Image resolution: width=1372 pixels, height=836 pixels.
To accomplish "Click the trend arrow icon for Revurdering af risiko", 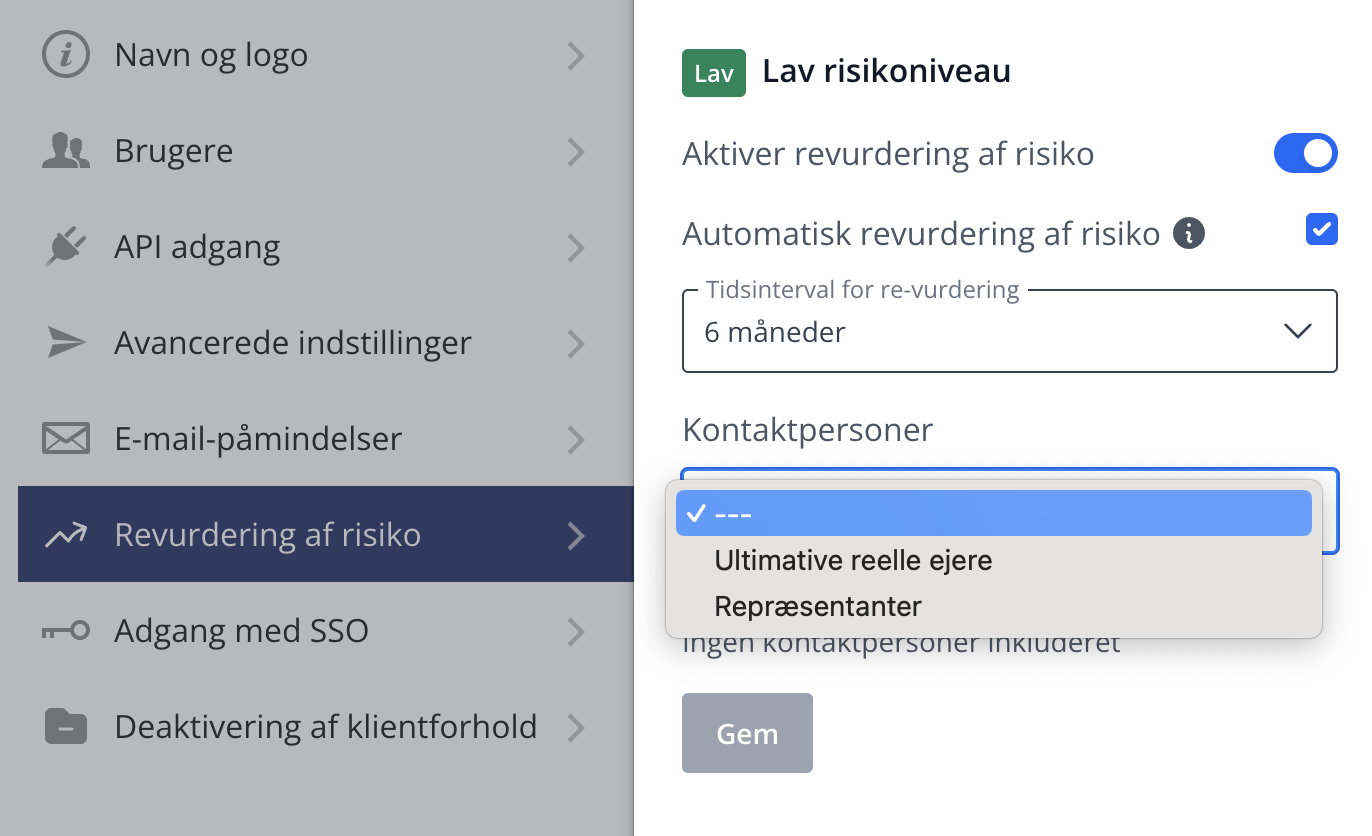I will (x=66, y=535).
